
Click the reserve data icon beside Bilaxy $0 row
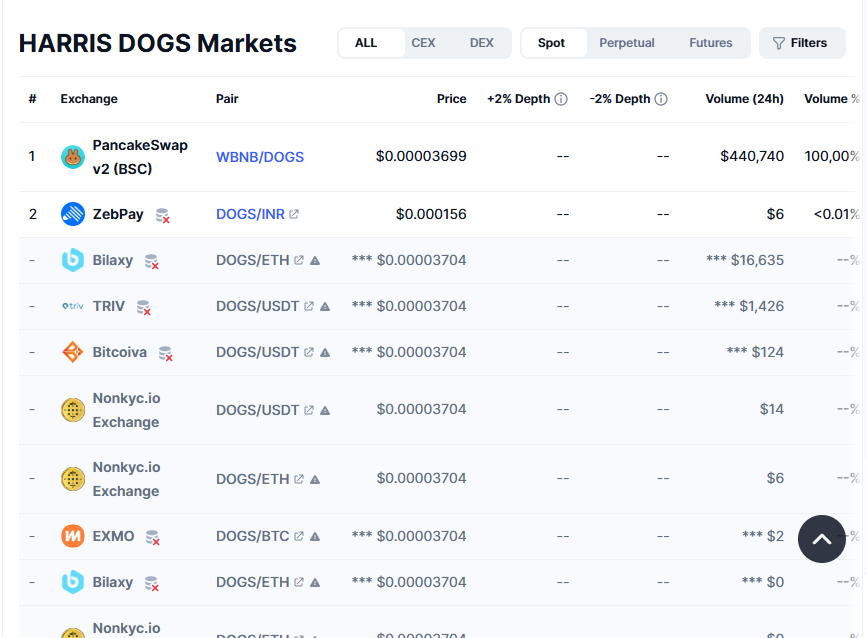[x=152, y=583]
